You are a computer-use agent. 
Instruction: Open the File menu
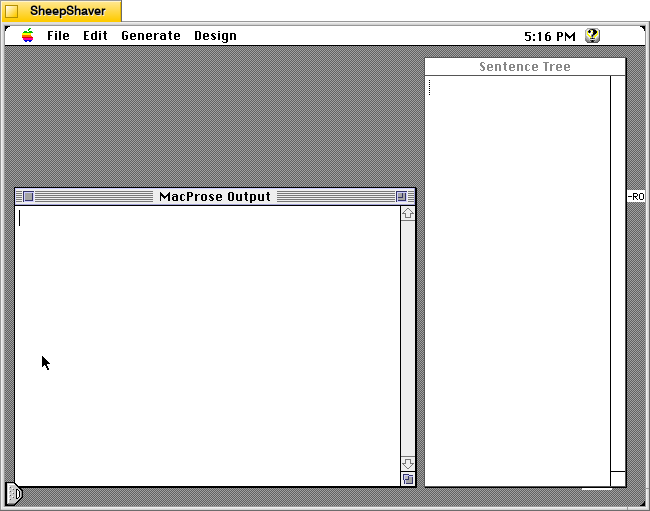pyautogui.click(x=58, y=36)
